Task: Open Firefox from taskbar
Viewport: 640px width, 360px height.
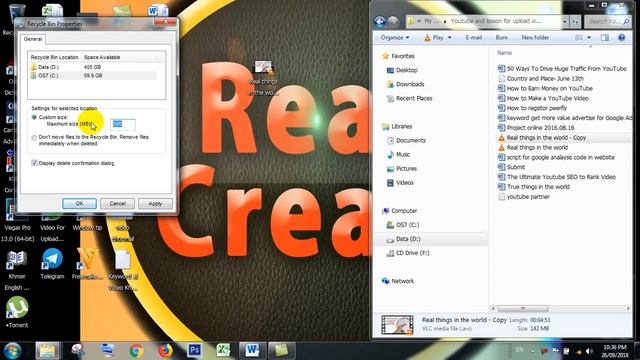Action: coord(165,351)
